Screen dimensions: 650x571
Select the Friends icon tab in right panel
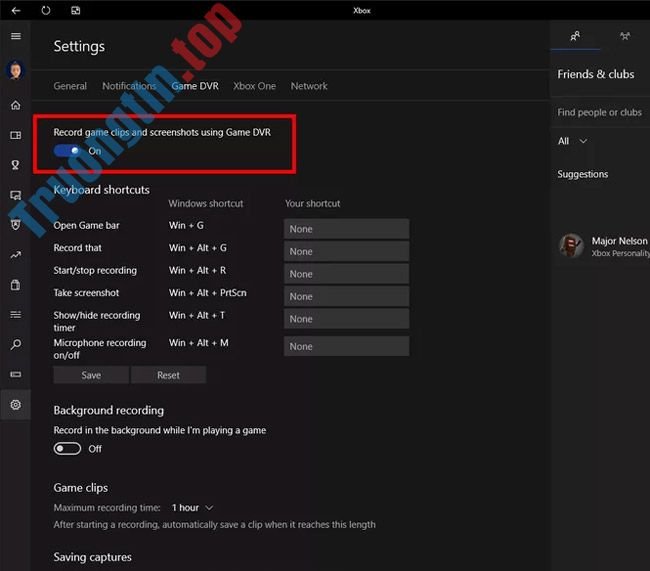[x=575, y=36]
